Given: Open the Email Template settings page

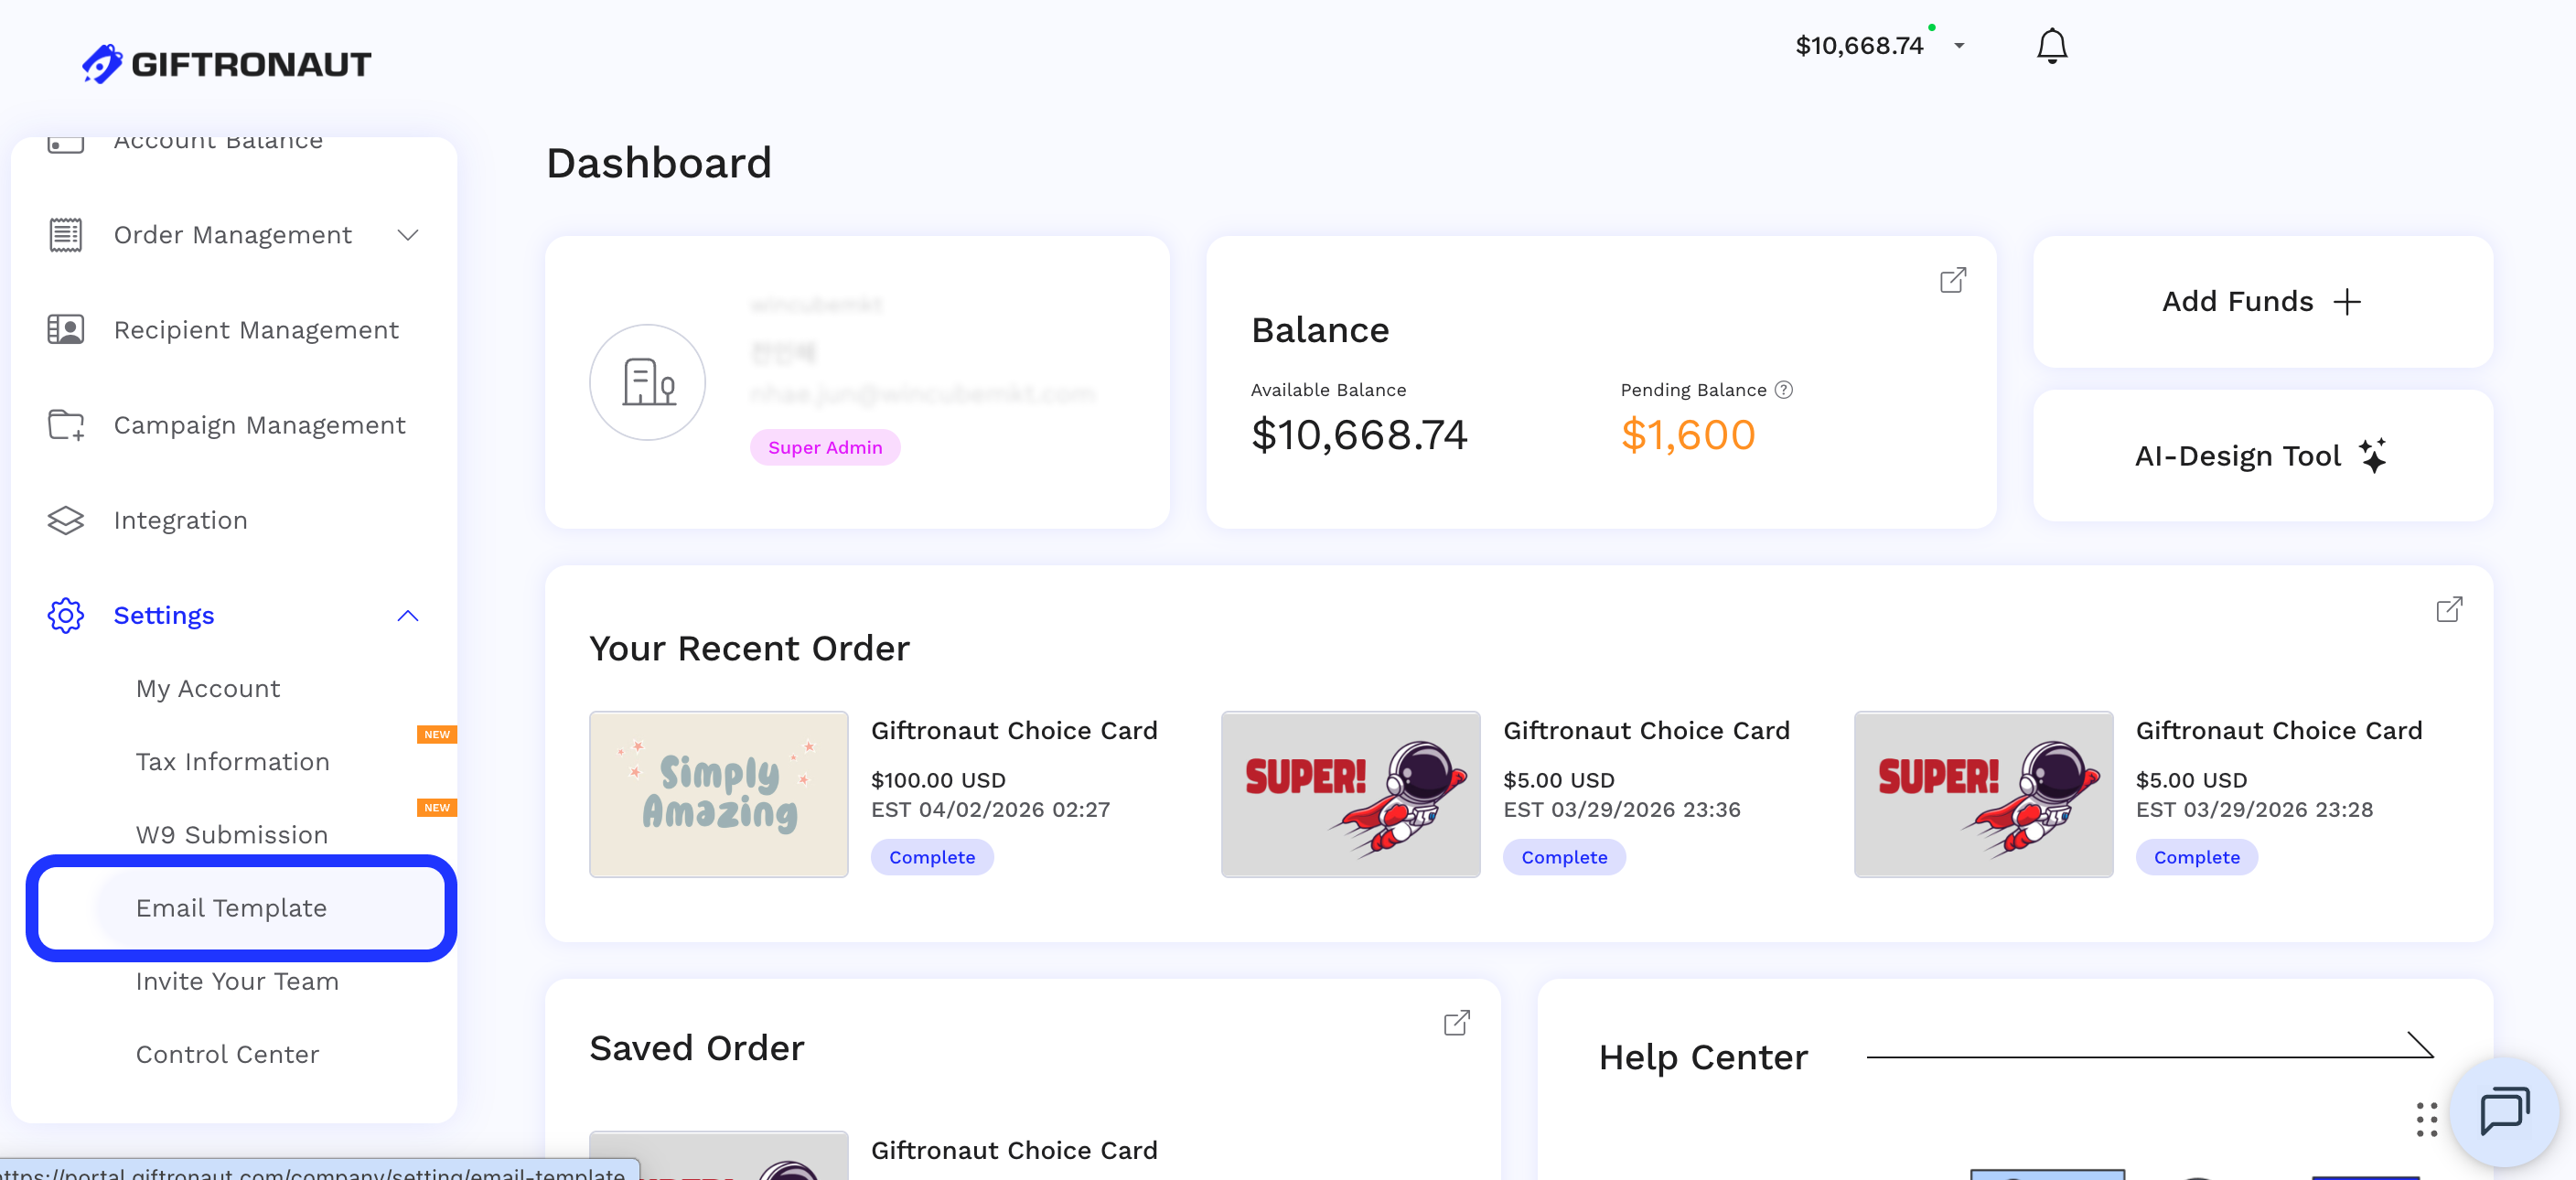Looking at the screenshot, I should point(231,908).
